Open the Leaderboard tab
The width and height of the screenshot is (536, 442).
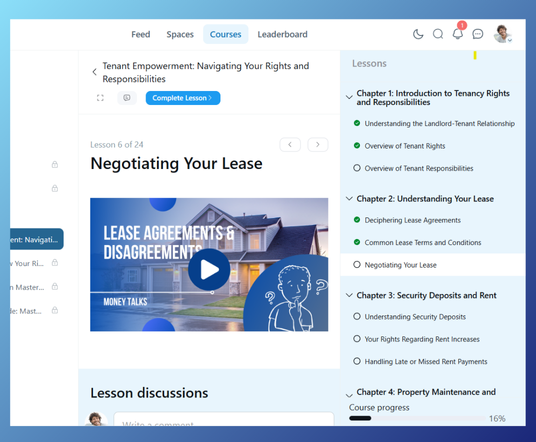coord(282,34)
